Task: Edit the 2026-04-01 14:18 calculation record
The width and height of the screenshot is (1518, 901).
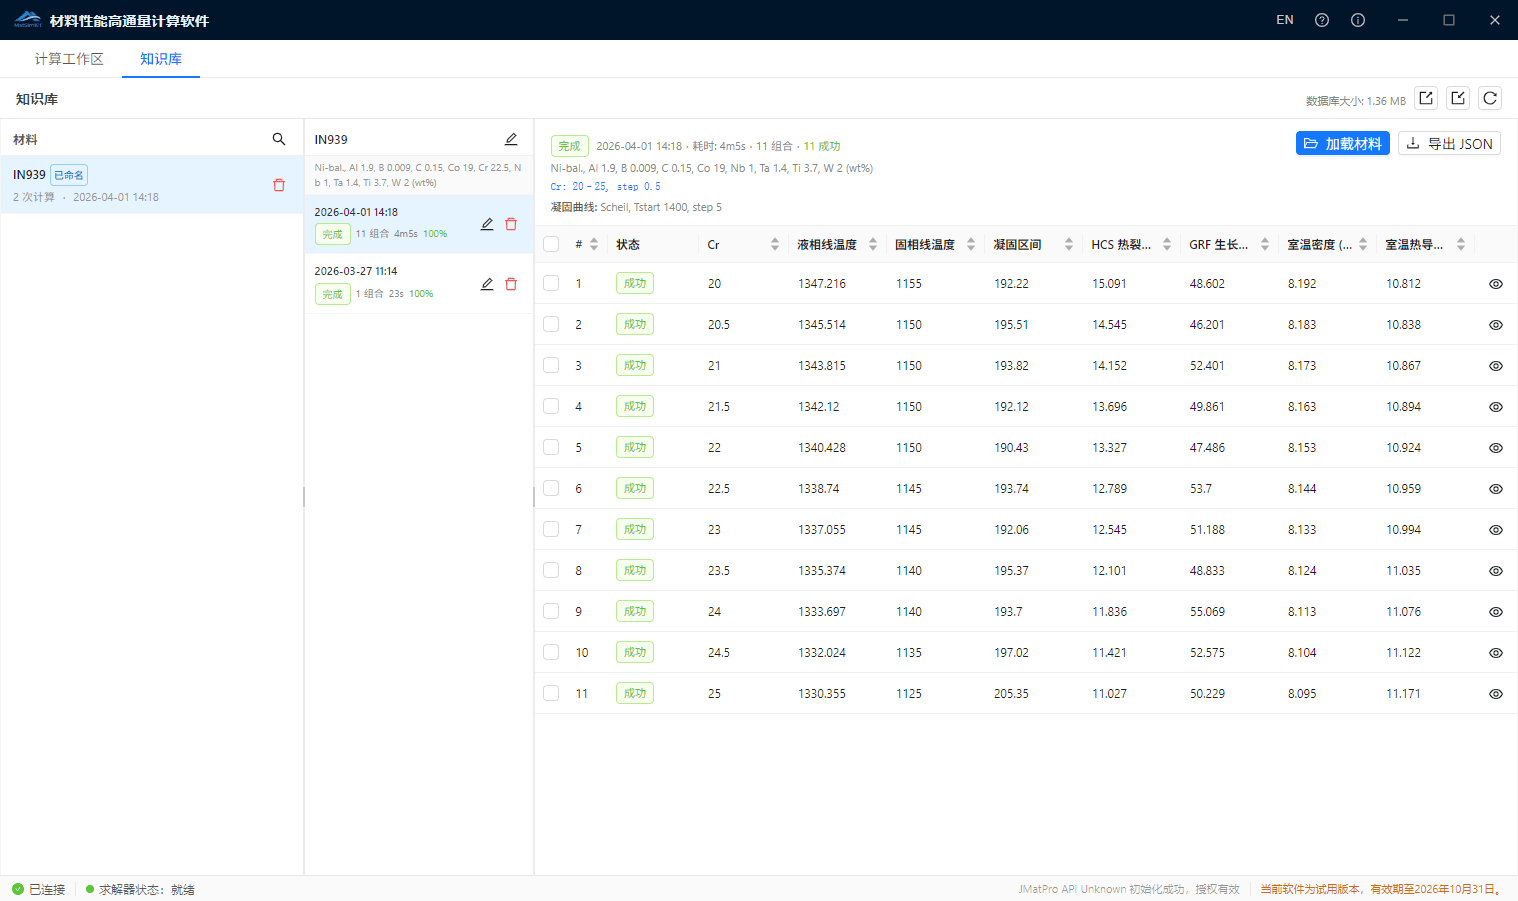Action: click(487, 224)
